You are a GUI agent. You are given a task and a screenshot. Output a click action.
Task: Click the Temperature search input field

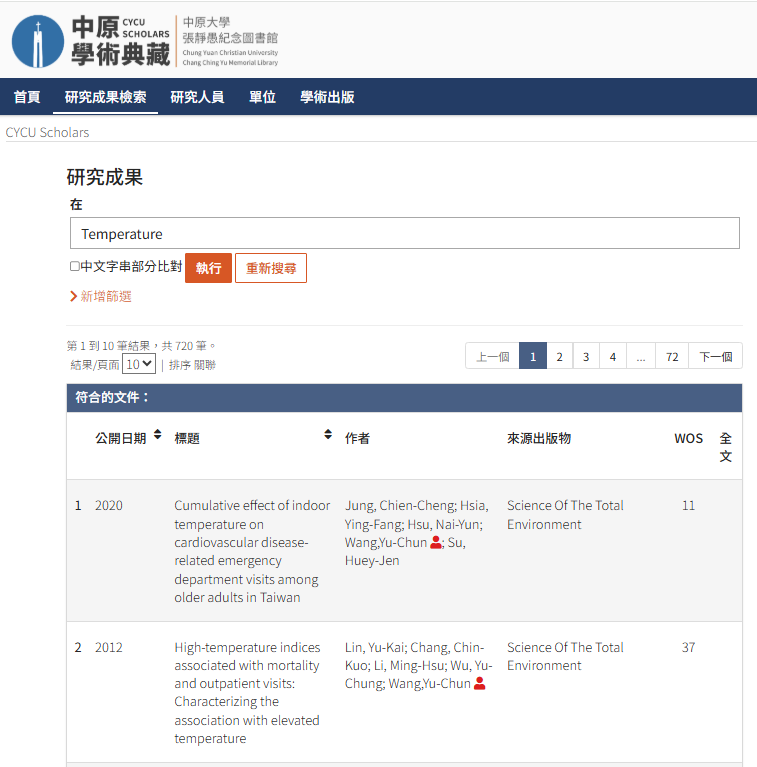[404, 234]
